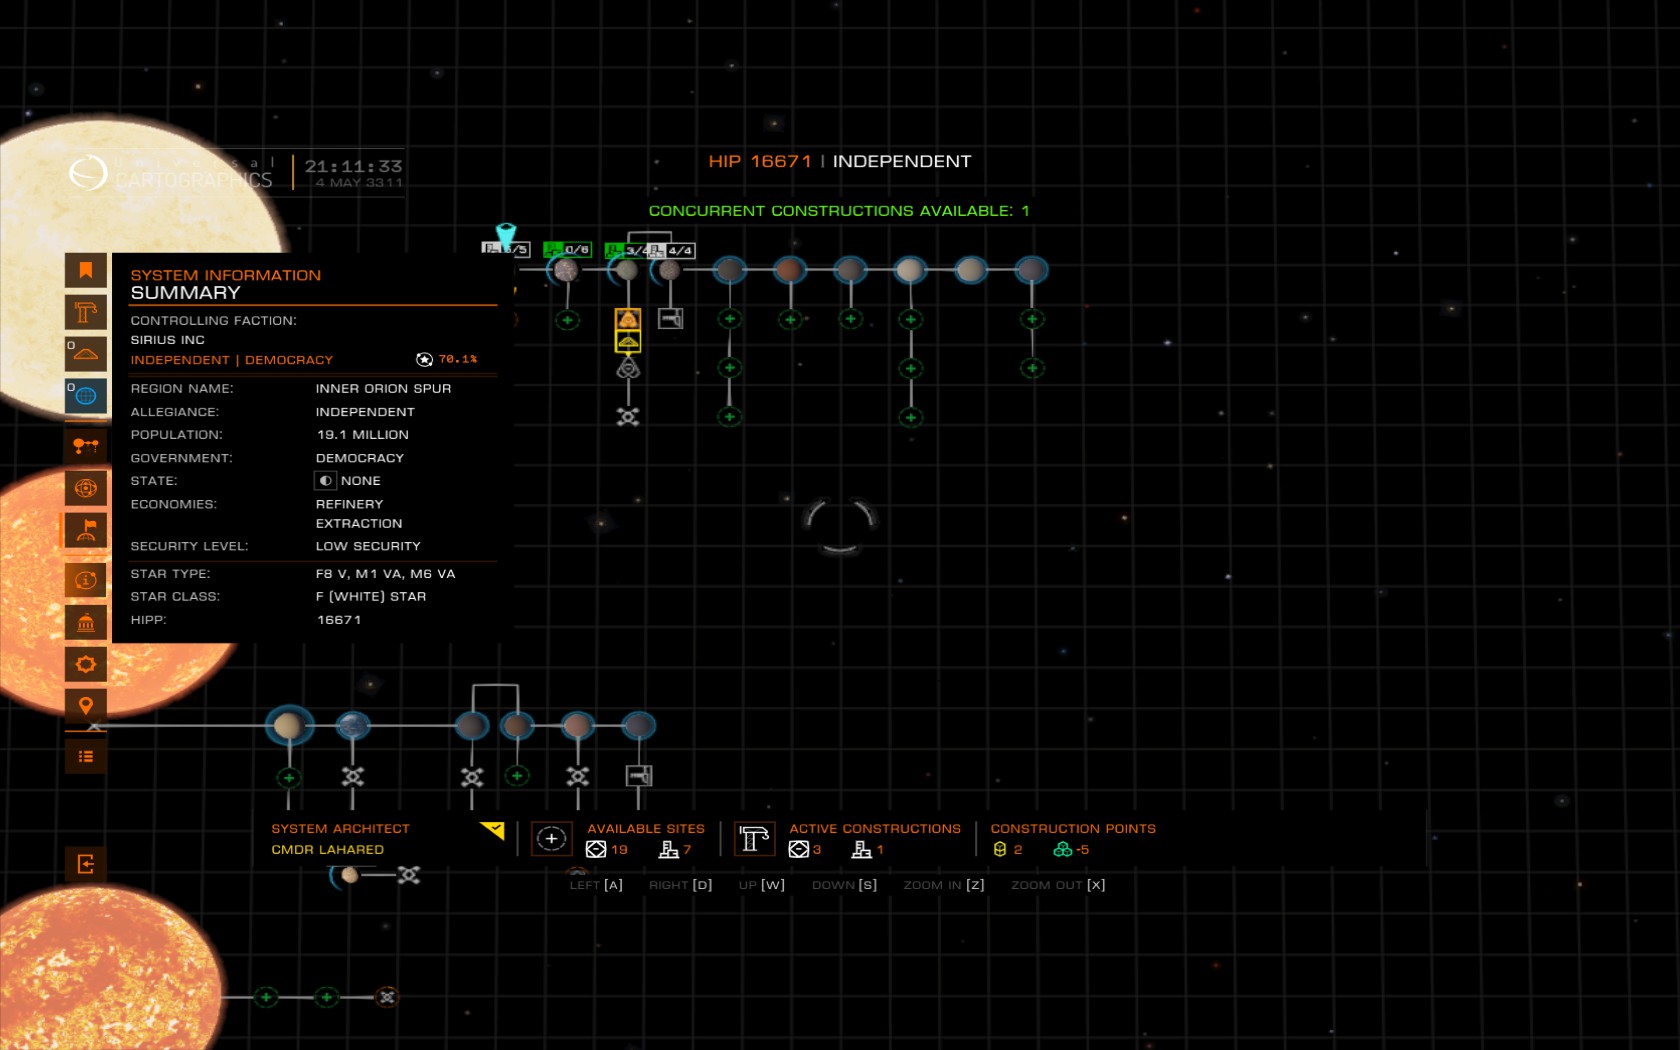Open the factions building icon
Viewport: 1680px width, 1050px height.
[x=86, y=622]
